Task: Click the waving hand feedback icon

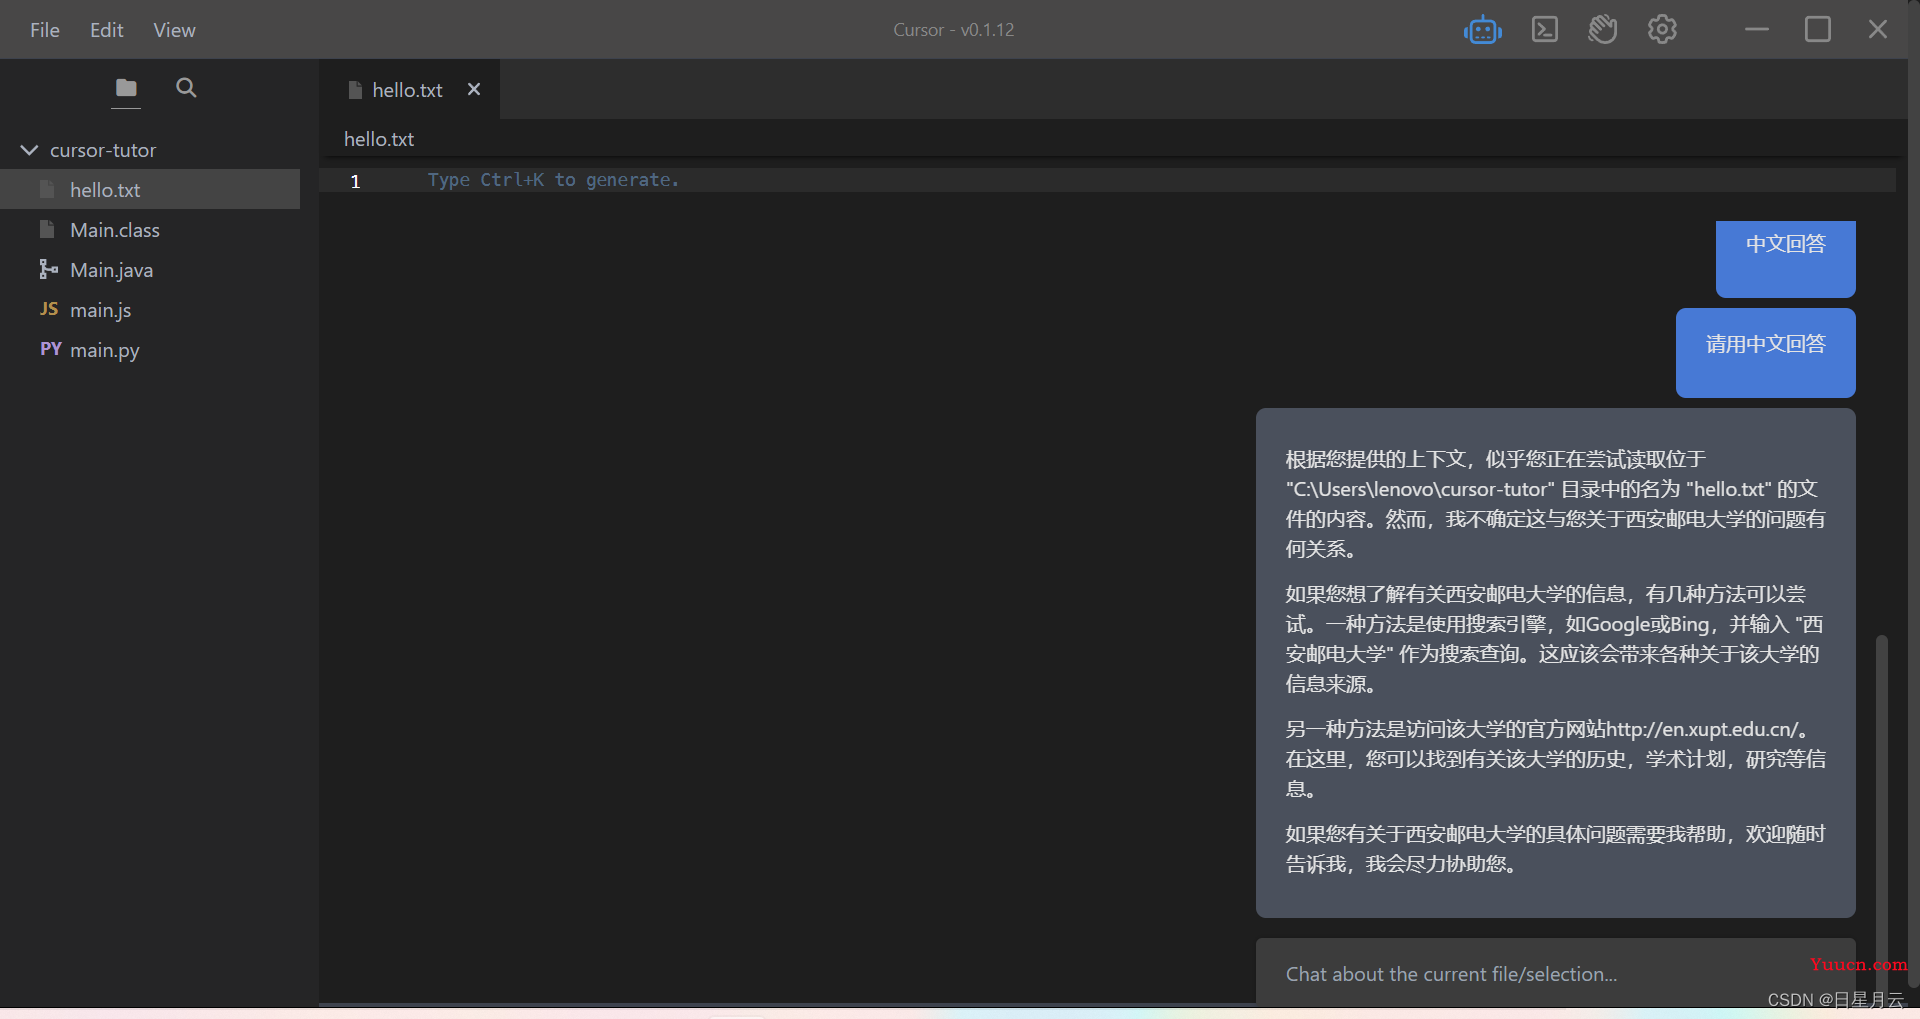Action: (x=1603, y=30)
